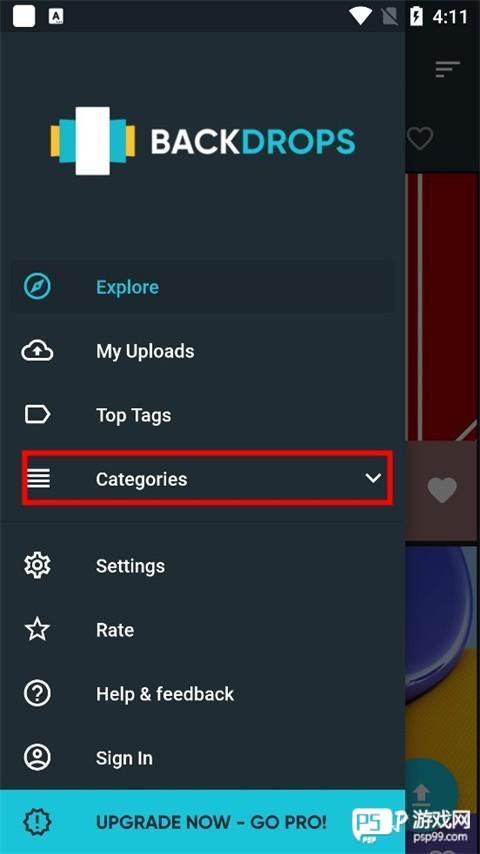
Task: Open the Settings gear icon
Action: [x=37, y=566]
